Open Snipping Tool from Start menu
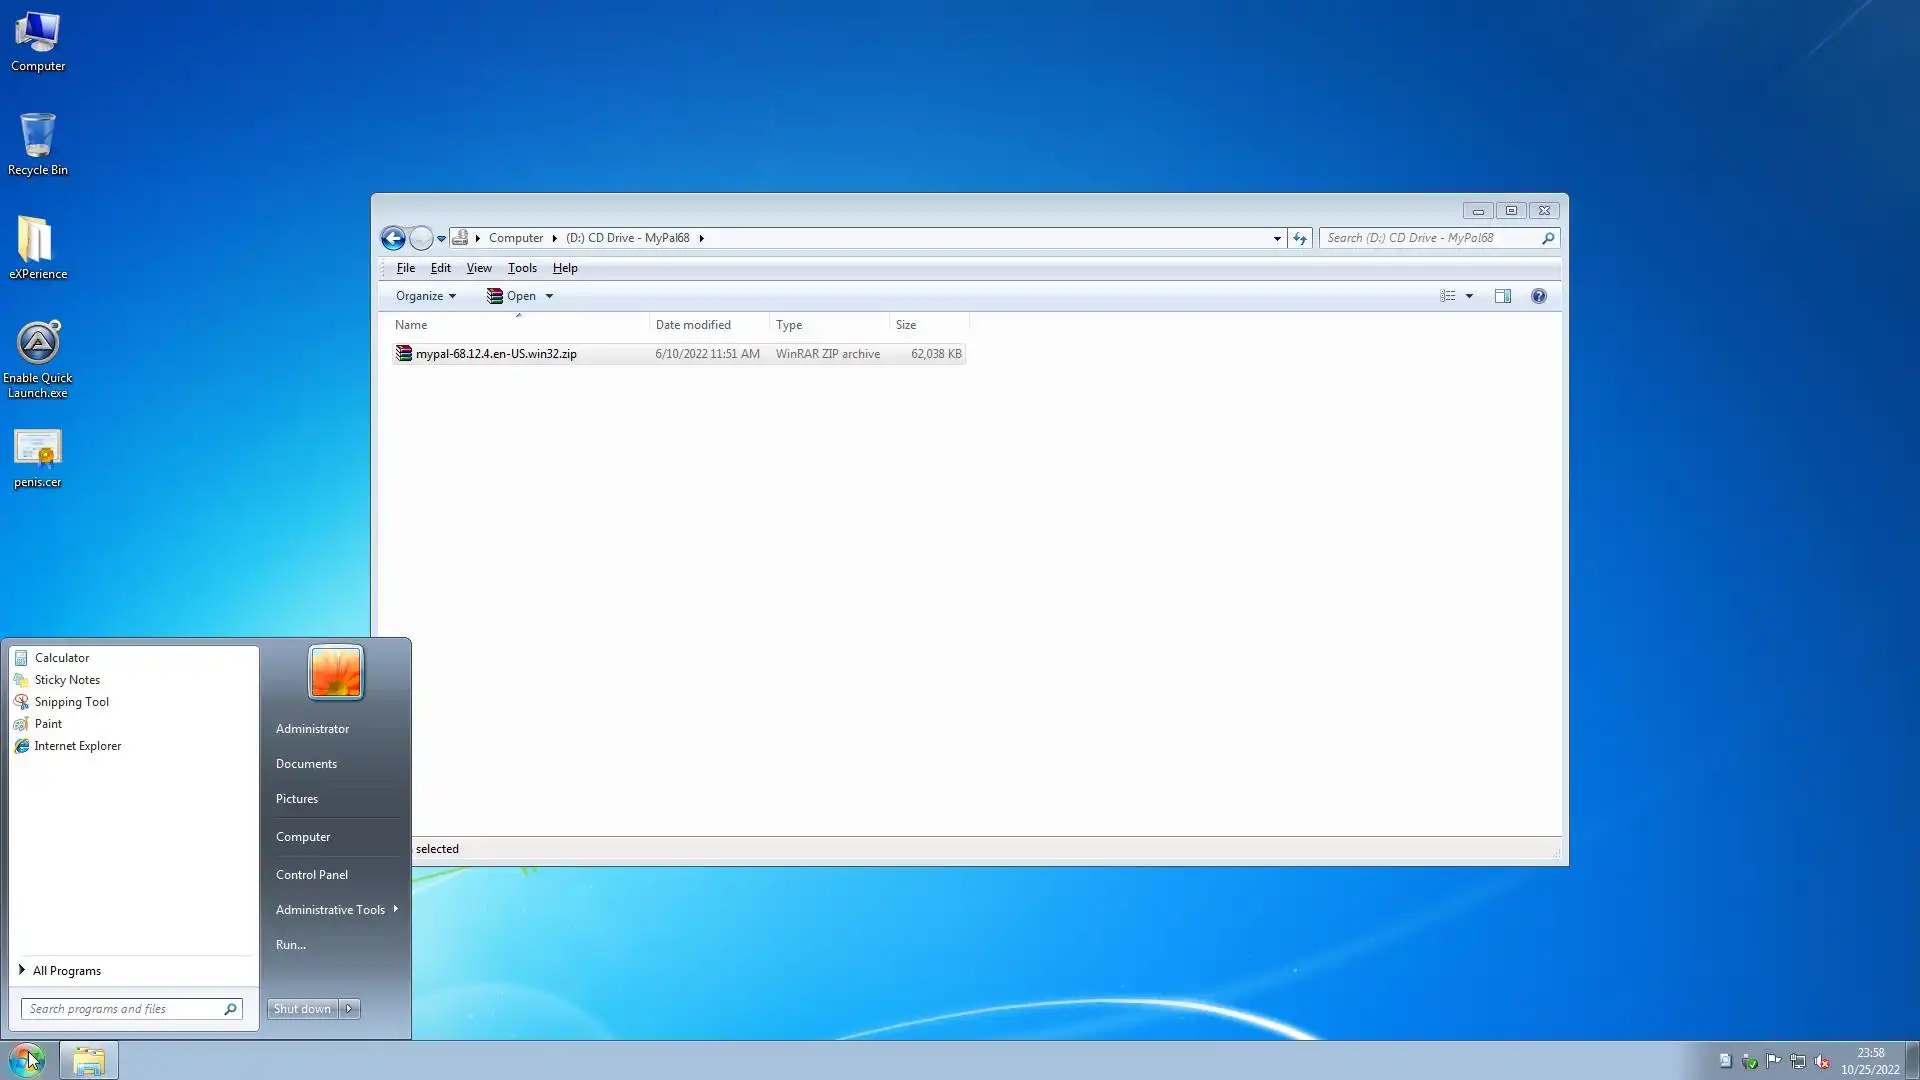This screenshot has width=1920, height=1080. [71, 702]
